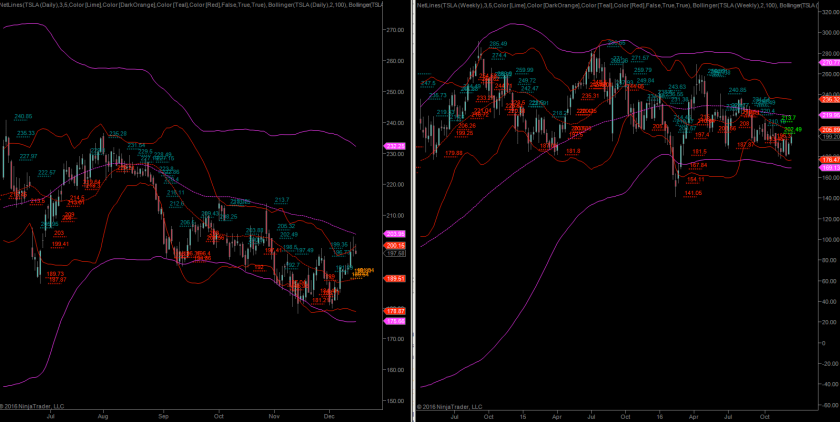Select the green 202.49 label on weekly chart

point(793,130)
